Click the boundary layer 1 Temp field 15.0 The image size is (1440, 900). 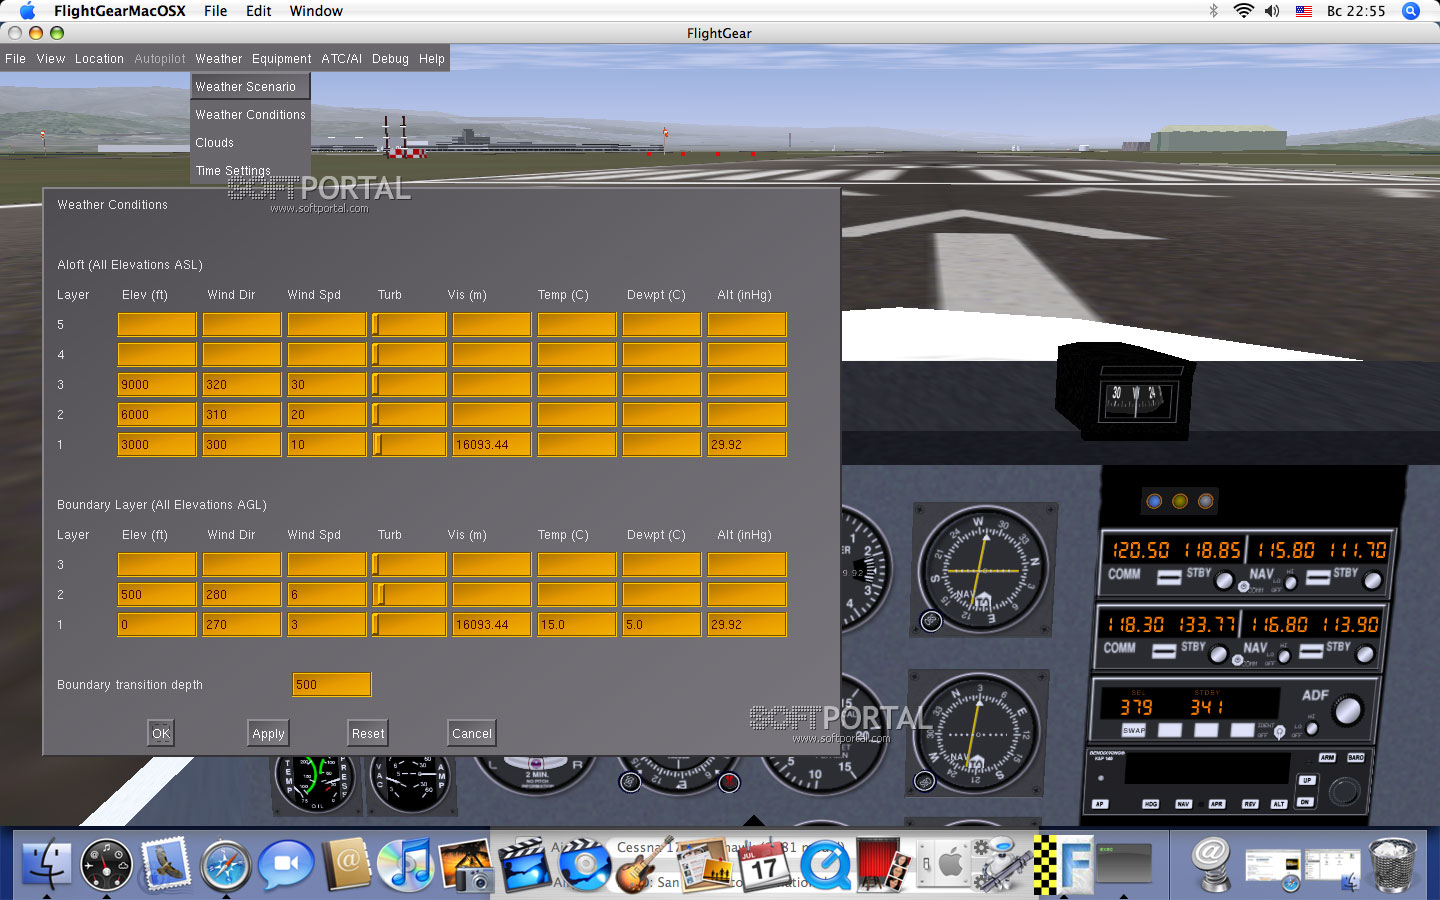577,624
